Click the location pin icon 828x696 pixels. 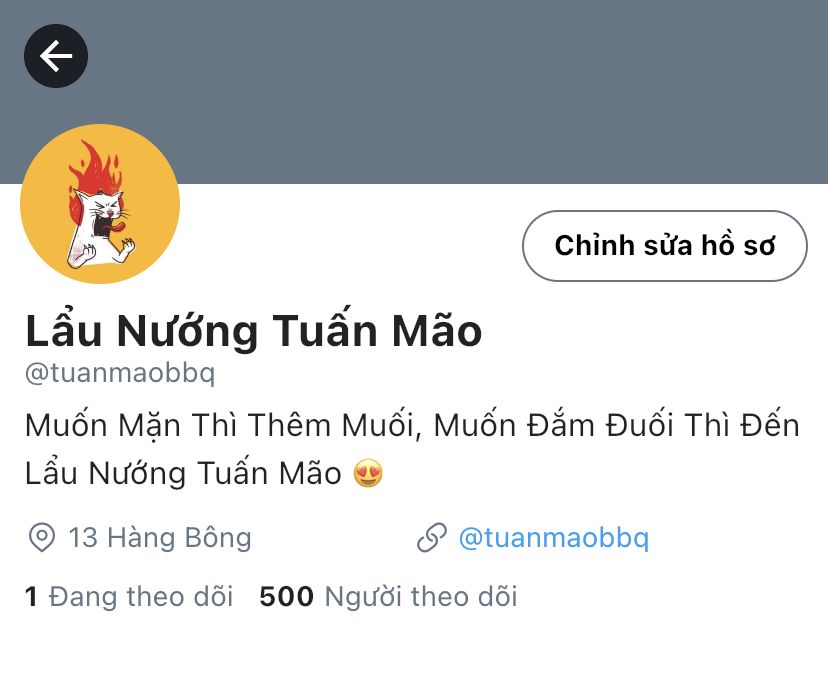coord(42,538)
